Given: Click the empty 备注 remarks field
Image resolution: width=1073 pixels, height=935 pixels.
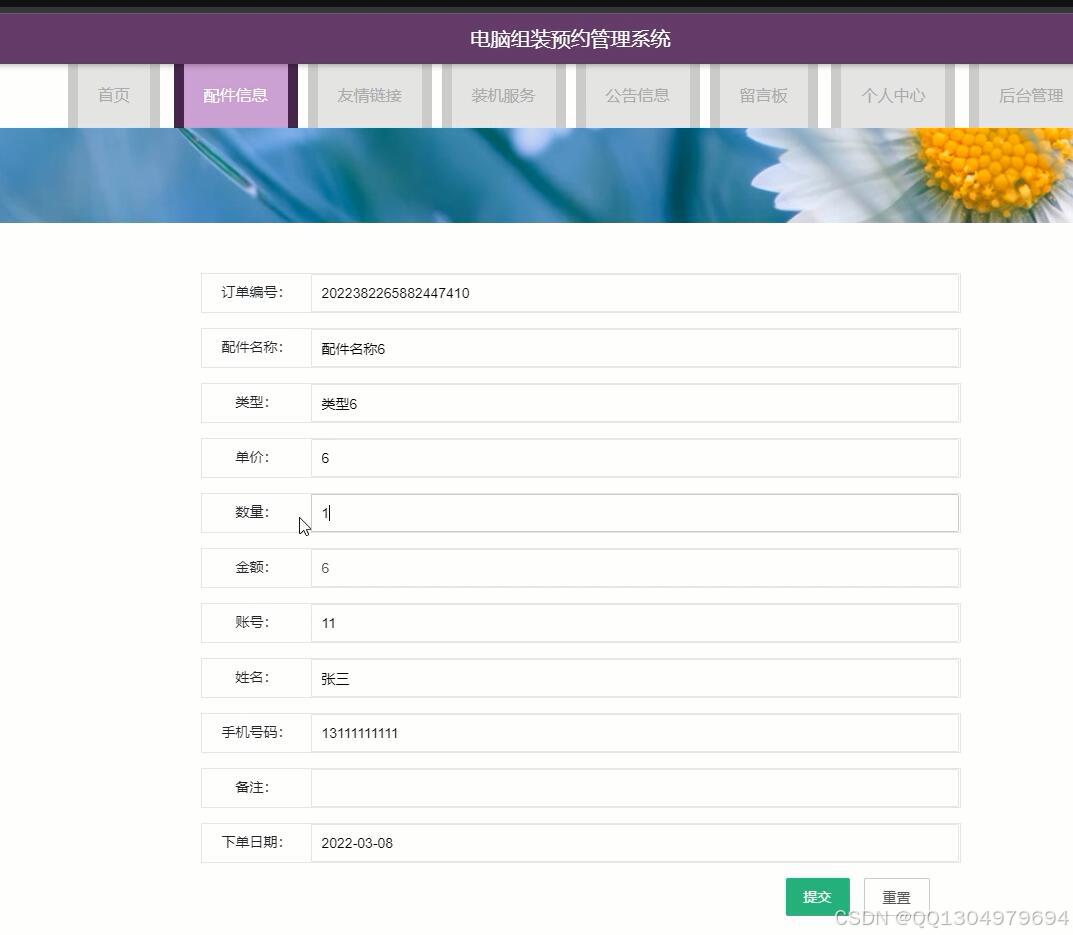Looking at the screenshot, I should click(635, 787).
